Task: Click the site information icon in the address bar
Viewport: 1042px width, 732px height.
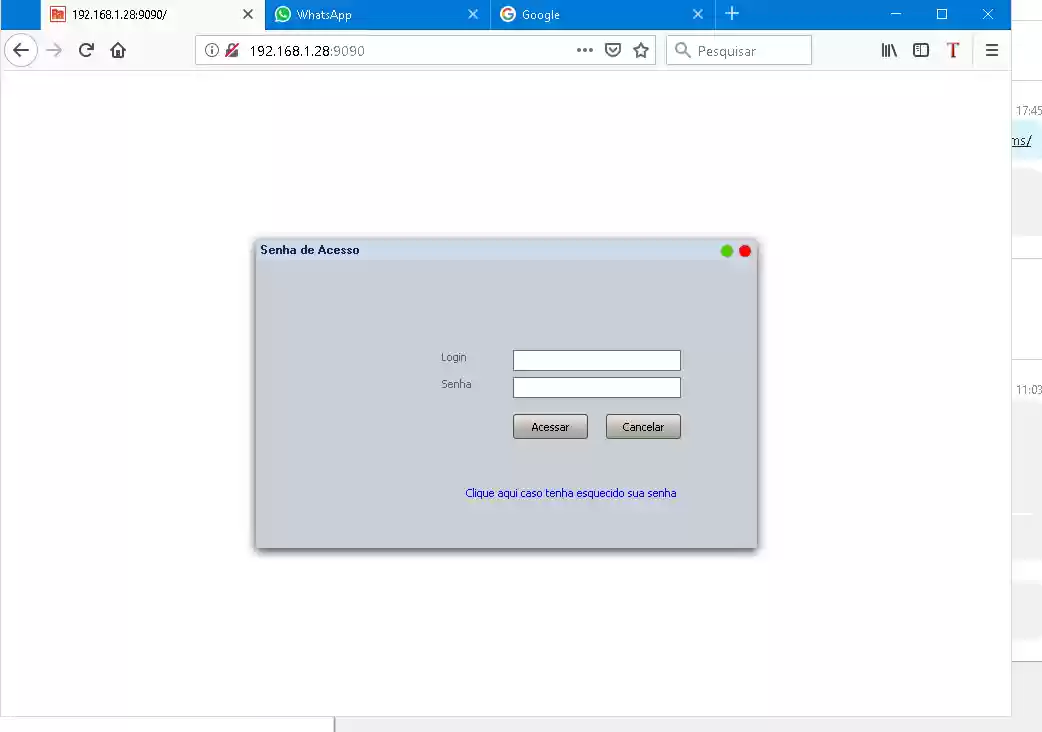Action: point(215,50)
